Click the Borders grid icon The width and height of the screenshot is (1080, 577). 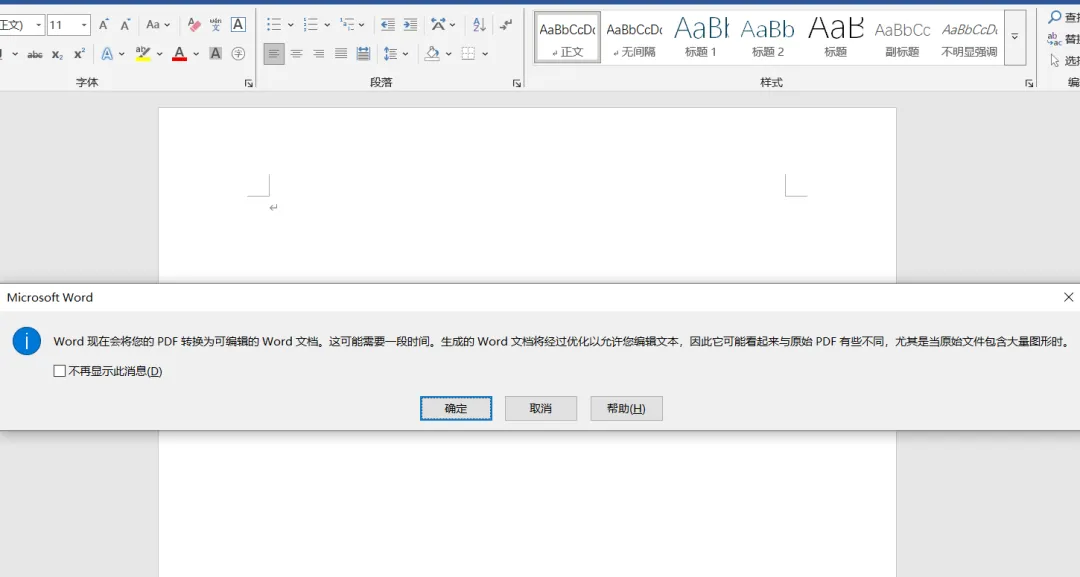[x=468, y=53]
